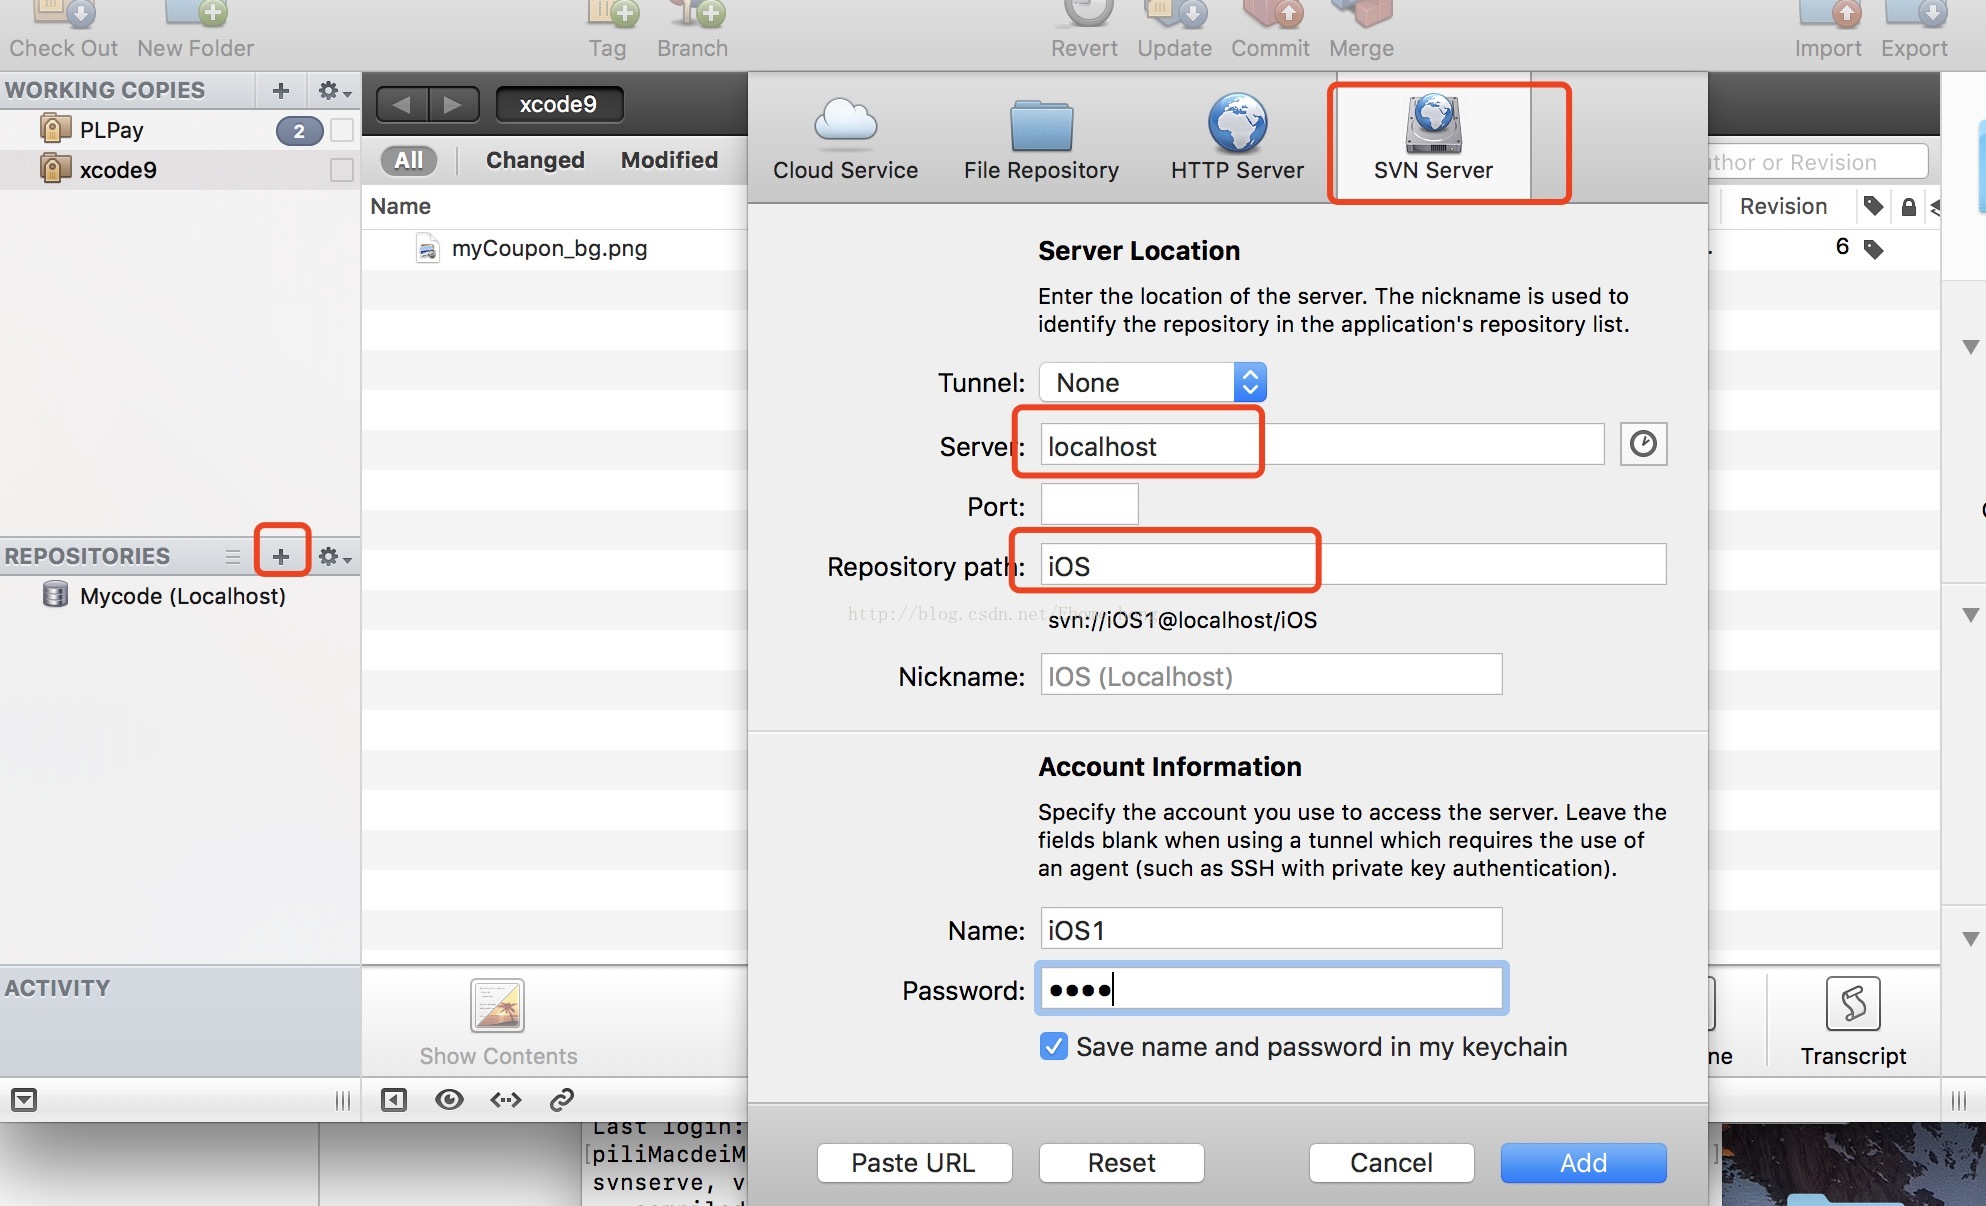Select the All filter
Image resolution: width=1986 pixels, height=1206 pixels.
(409, 160)
